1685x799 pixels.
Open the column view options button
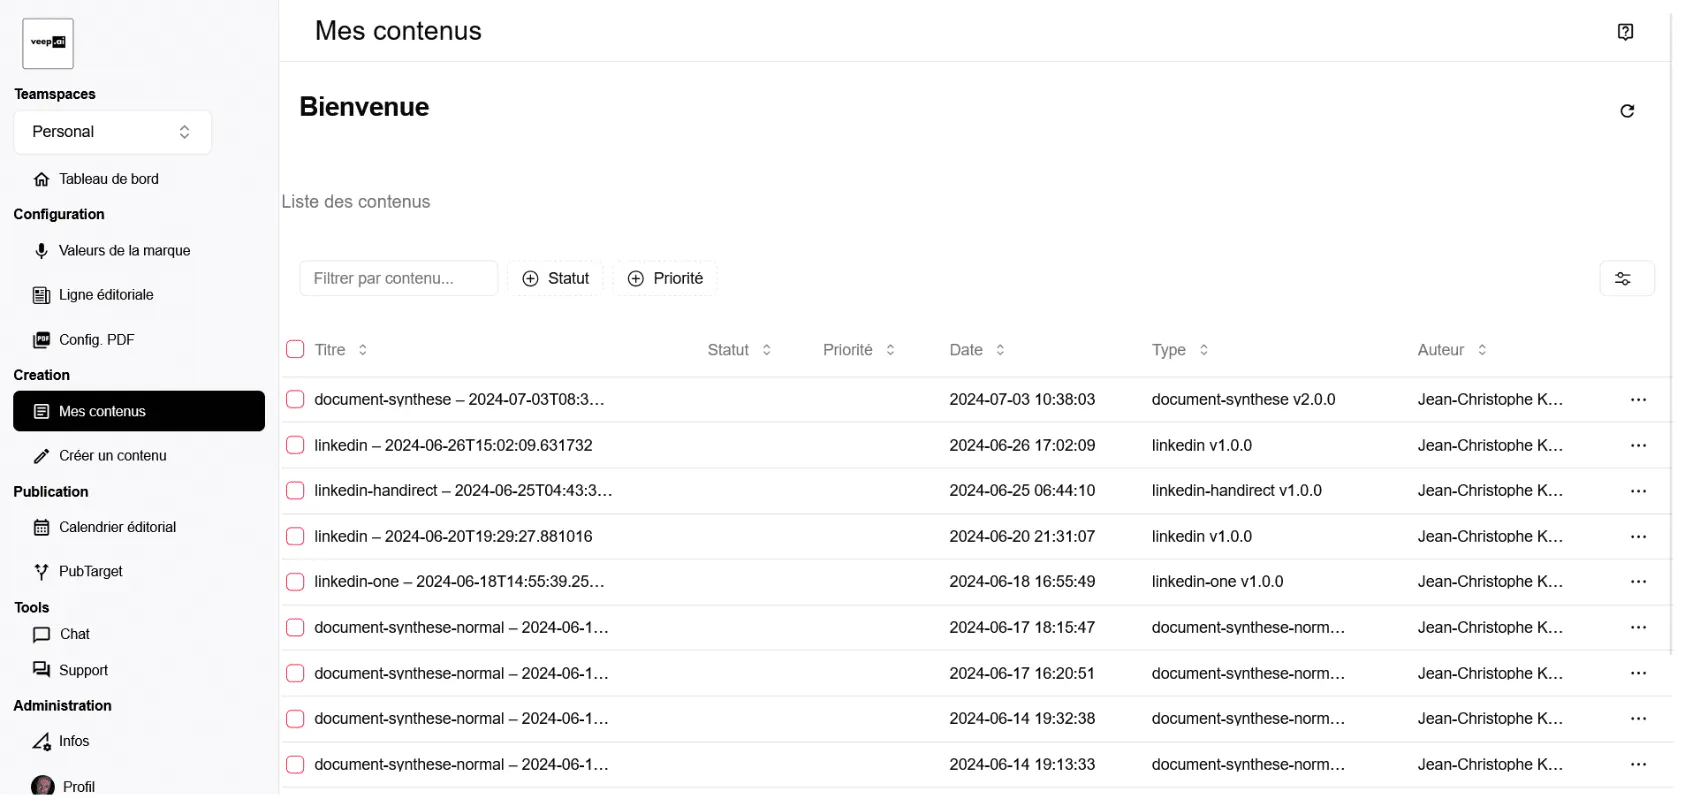1627,279
